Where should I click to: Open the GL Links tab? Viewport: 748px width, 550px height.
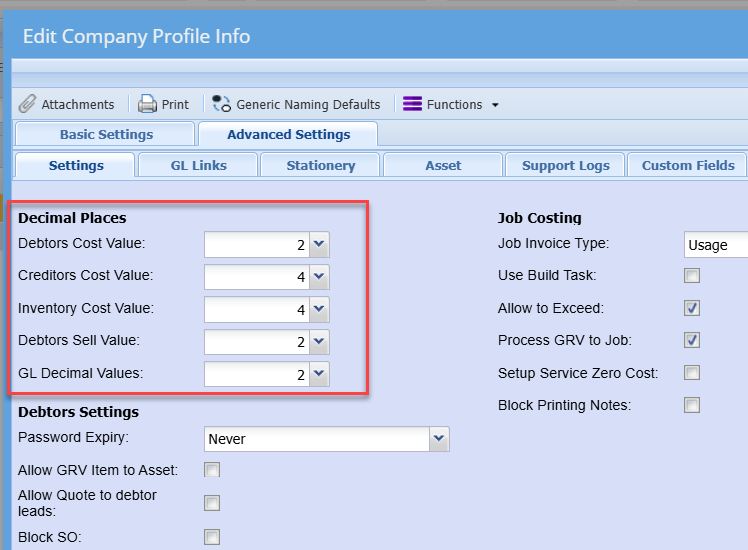pos(198,165)
